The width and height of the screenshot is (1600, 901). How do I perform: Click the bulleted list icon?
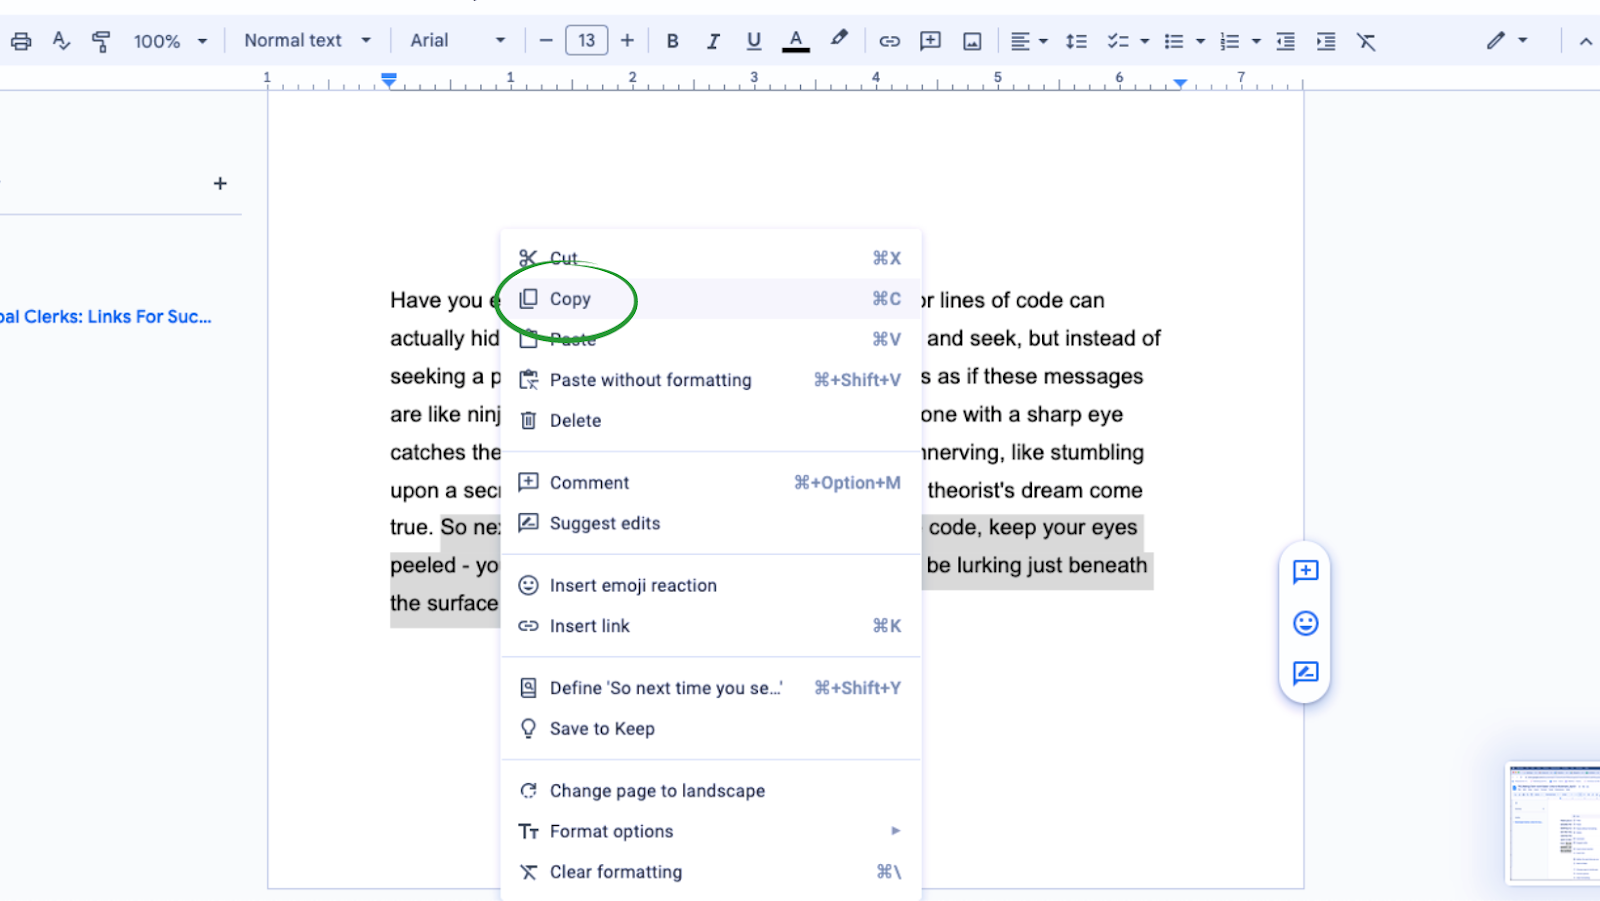coord(1174,41)
